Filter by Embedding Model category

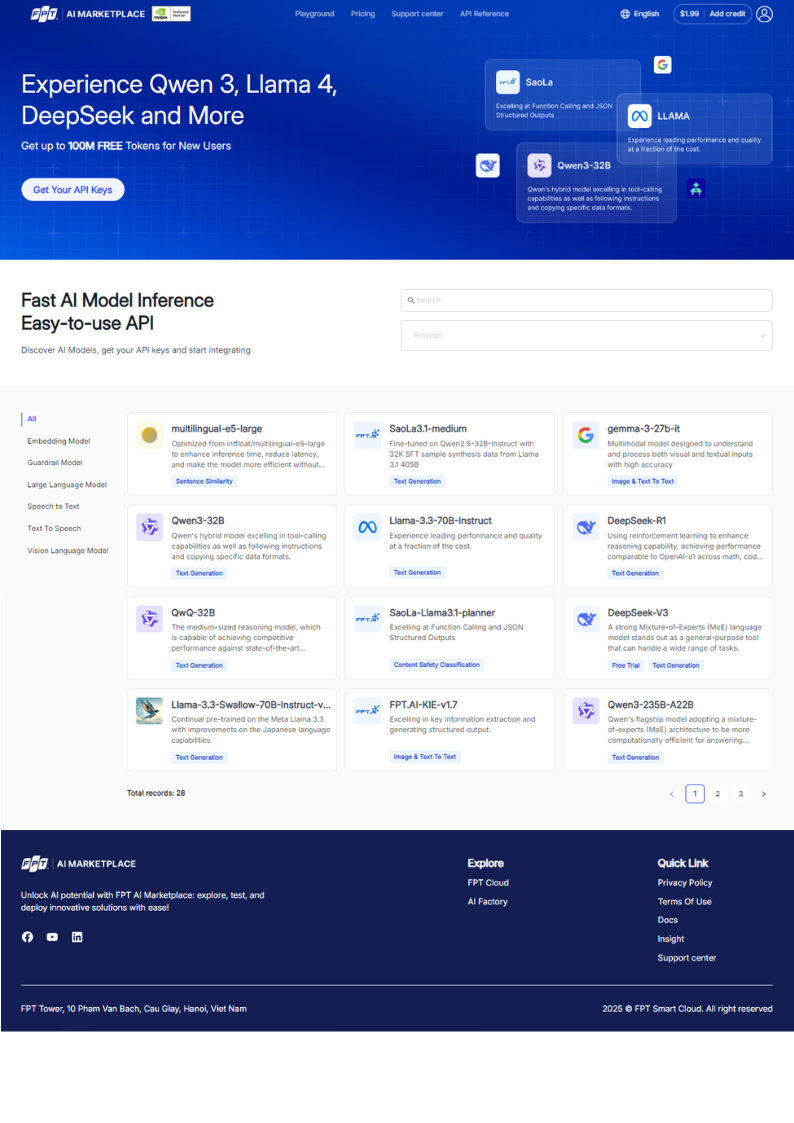59,441
